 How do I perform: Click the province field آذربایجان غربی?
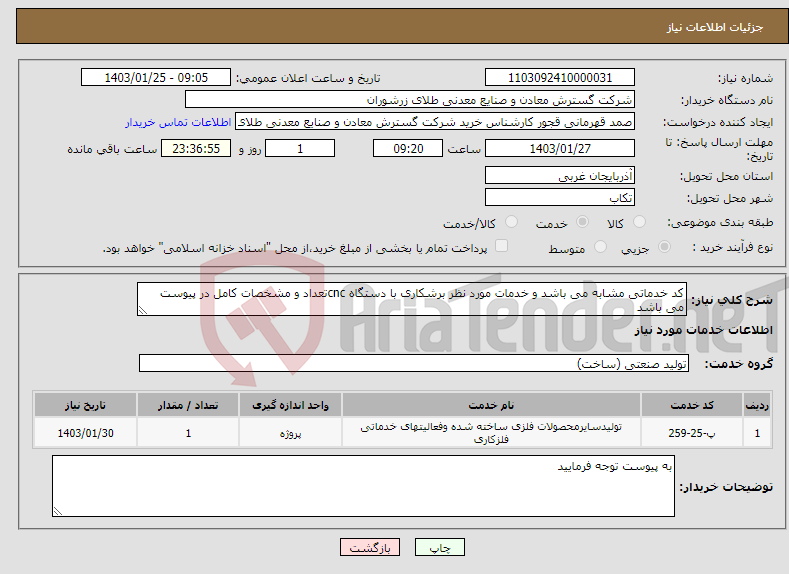(x=560, y=176)
